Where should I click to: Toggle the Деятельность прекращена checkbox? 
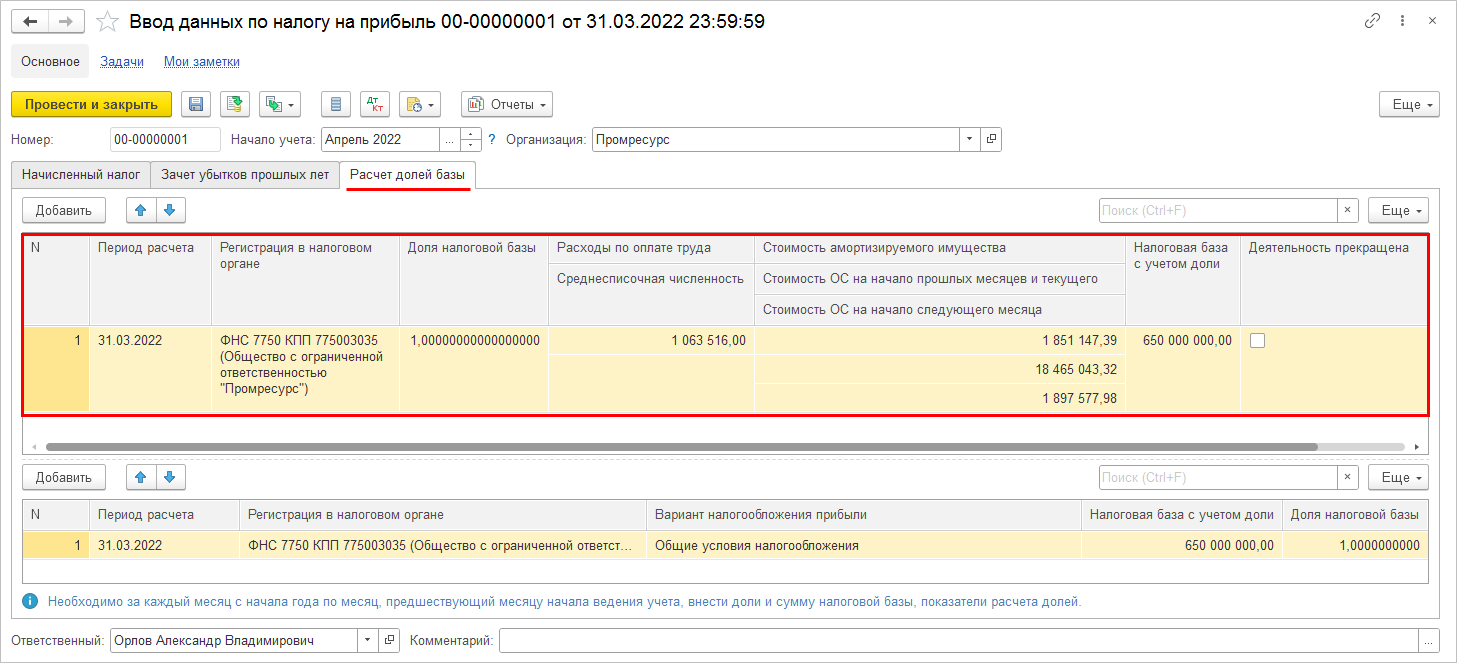coord(1258,340)
